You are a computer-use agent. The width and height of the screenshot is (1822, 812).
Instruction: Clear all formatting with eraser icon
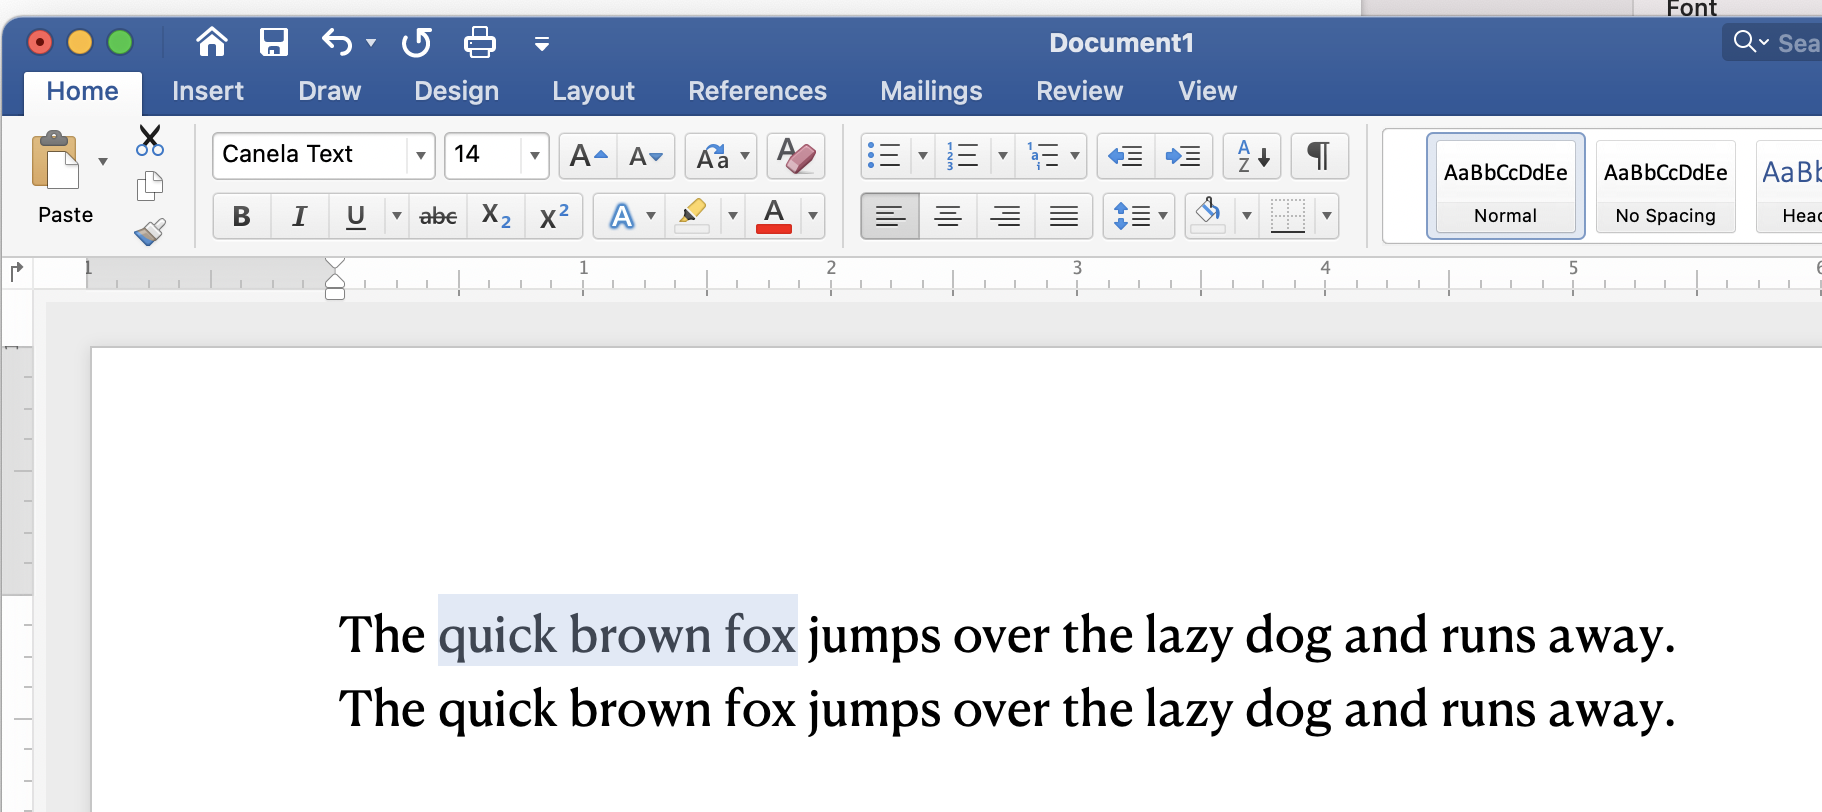pos(796,156)
